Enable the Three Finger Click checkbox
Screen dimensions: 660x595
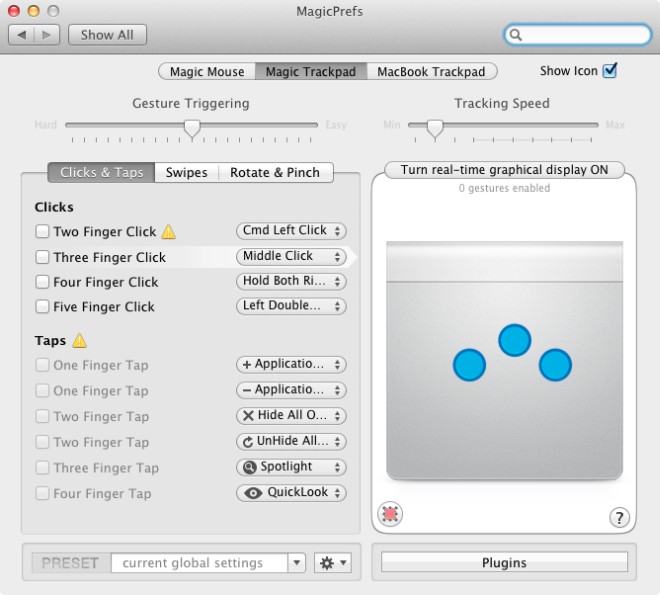(x=42, y=257)
